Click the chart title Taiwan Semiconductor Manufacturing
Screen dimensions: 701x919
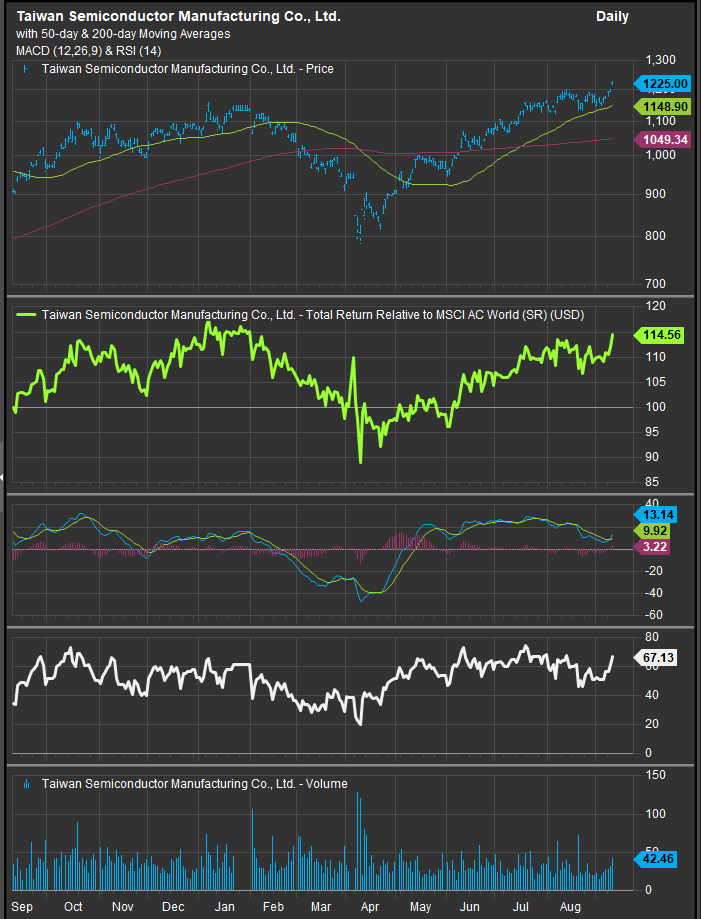(178, 16)
